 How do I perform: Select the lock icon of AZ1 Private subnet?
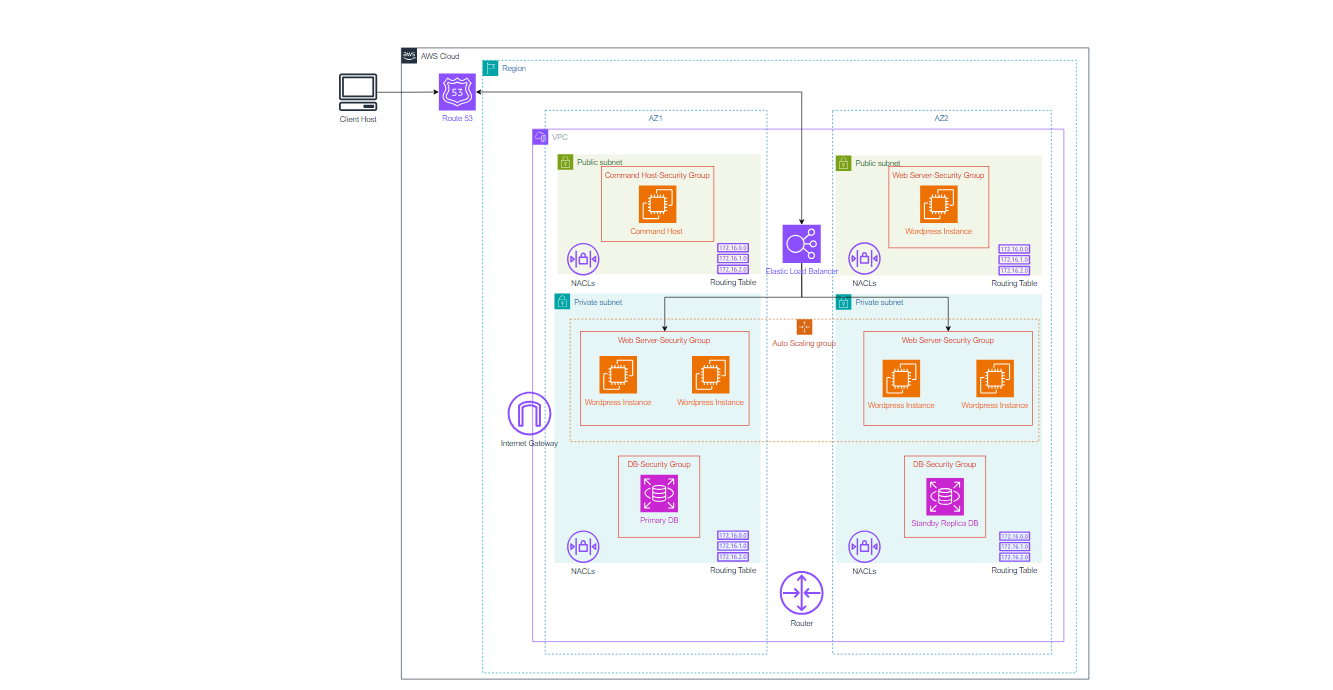tap(562, 302)
